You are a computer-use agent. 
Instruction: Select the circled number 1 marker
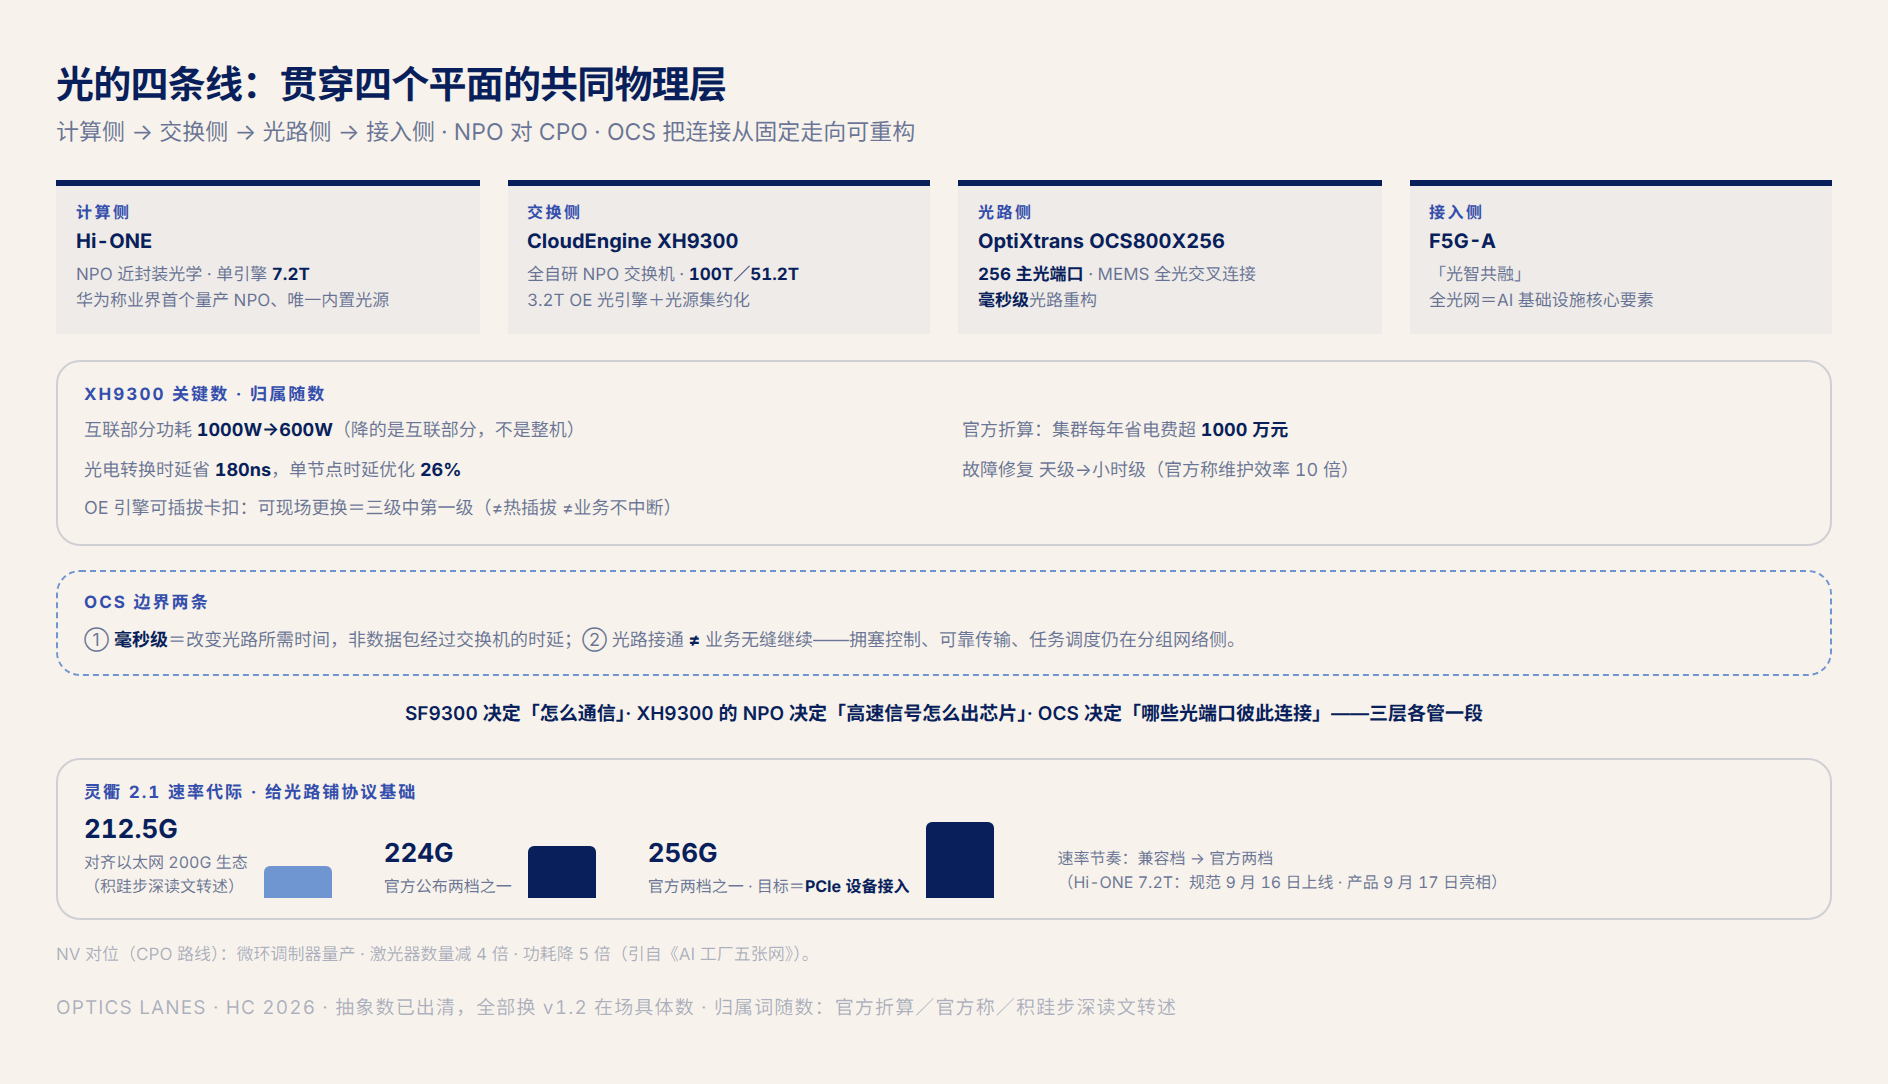(96, 640)
